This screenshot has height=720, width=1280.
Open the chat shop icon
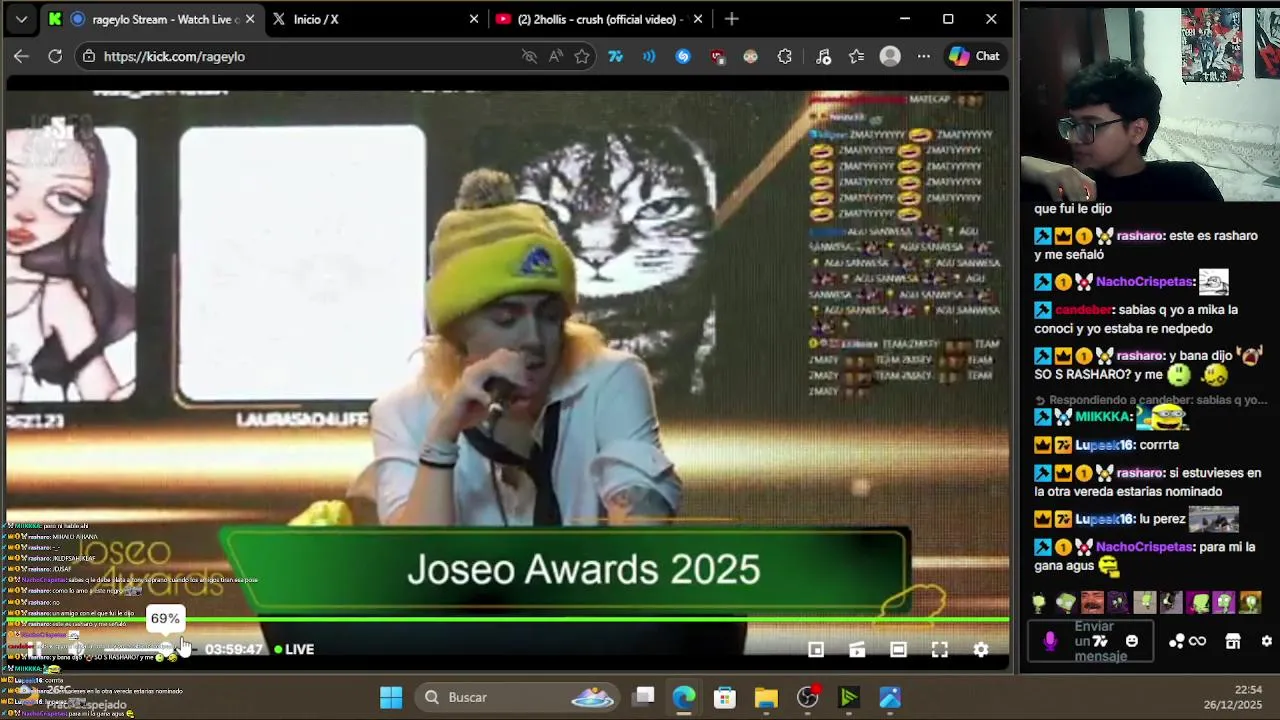click(x=1233, y=641)
